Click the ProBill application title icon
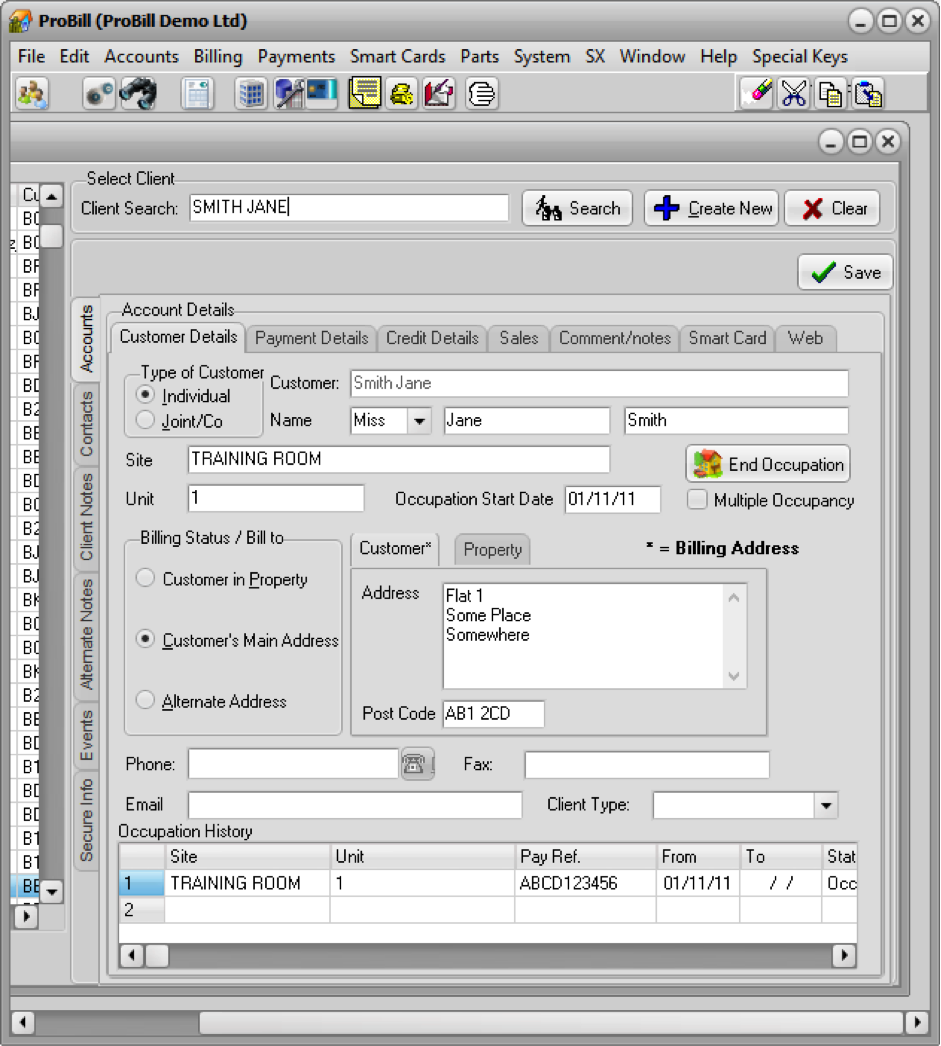Screen dimensions: 941x1046 20,21
